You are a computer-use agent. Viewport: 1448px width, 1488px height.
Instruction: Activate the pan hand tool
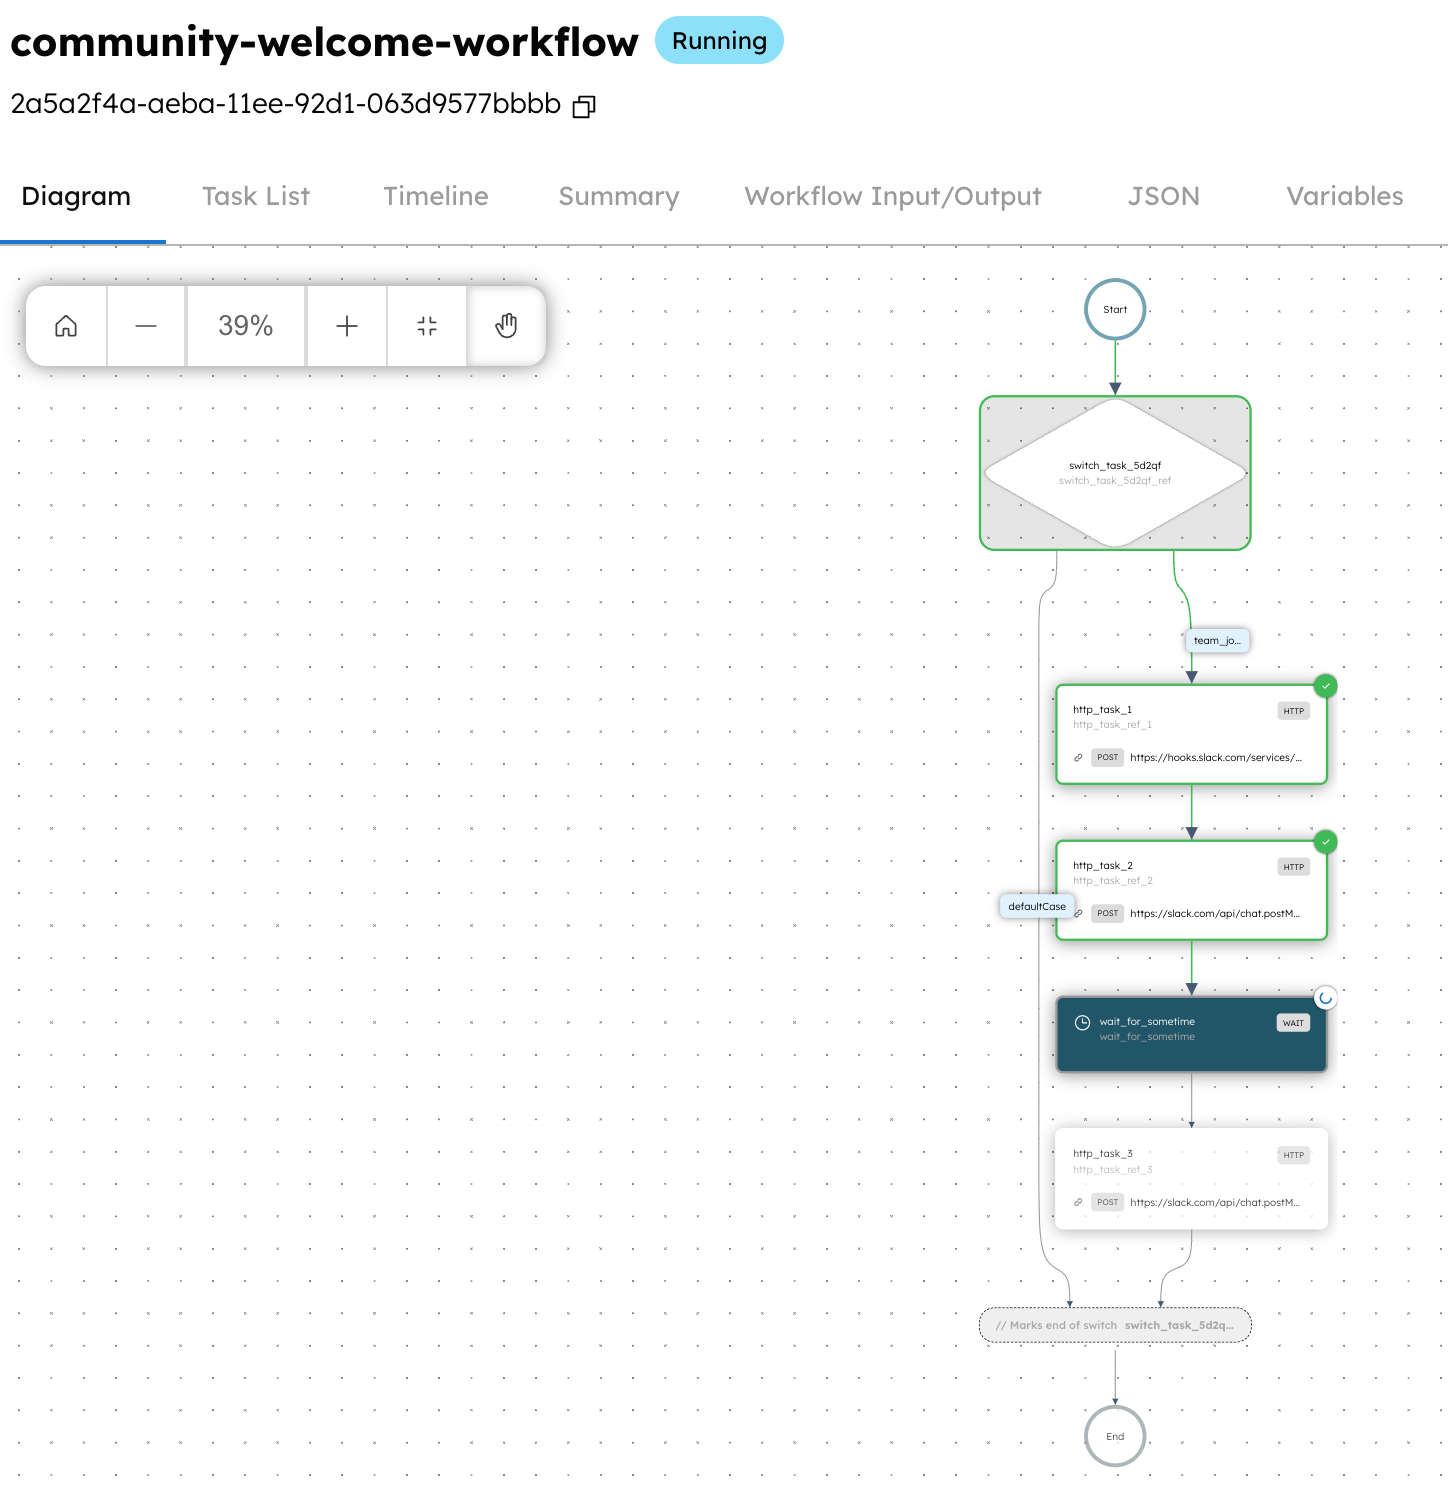tap(506, 326)
